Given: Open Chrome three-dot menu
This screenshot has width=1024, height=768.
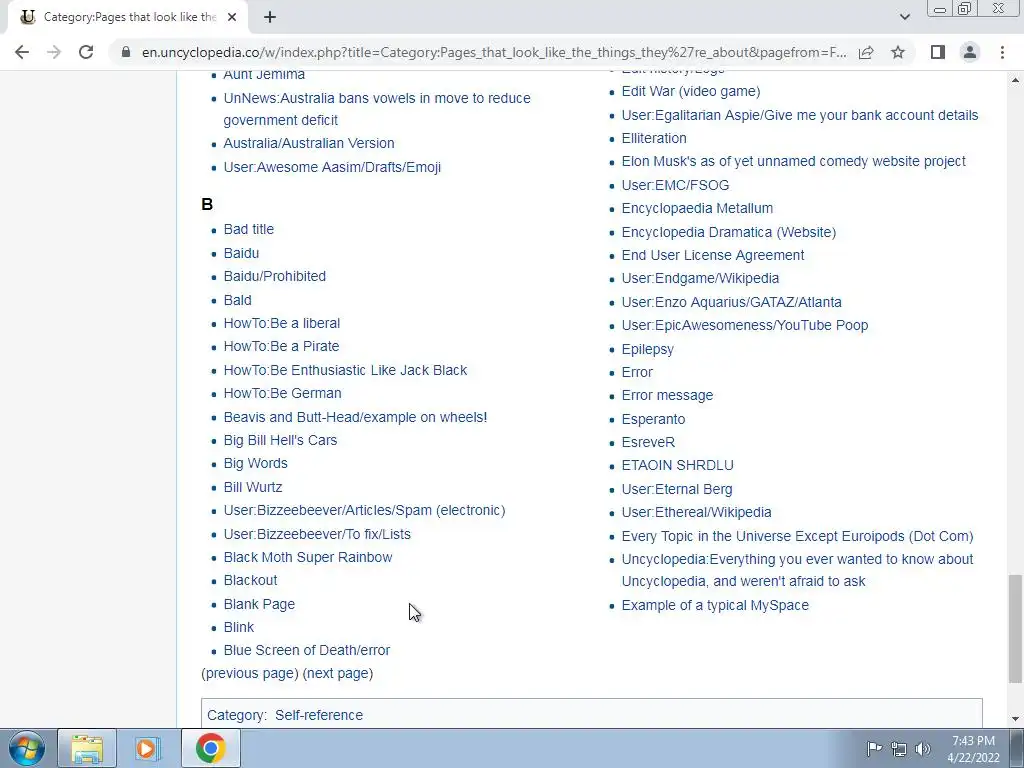Looking at the screenshot, I should tap(1002, 52).
